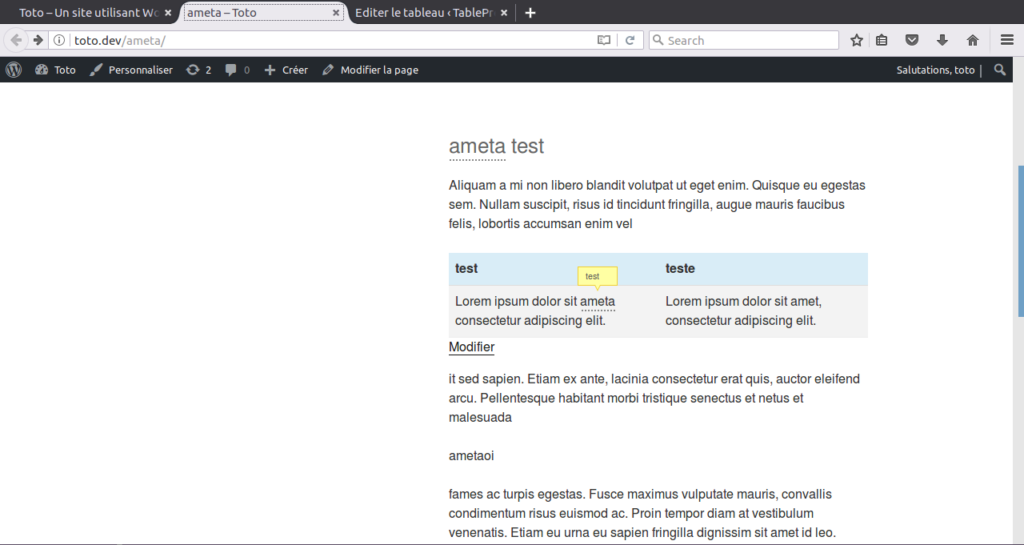Switch to the Toto – Un site utilisant tab

click(x=88, y=13)
